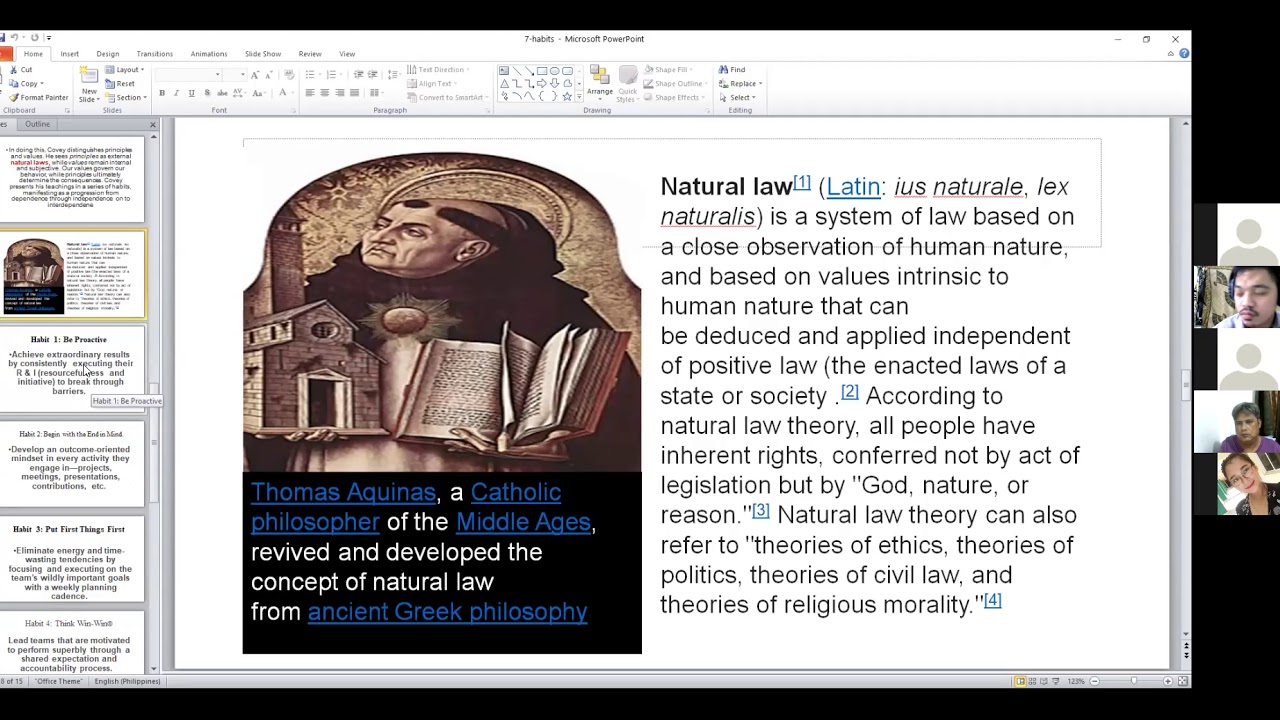Open the Layout dropdown

coord(126,70)
